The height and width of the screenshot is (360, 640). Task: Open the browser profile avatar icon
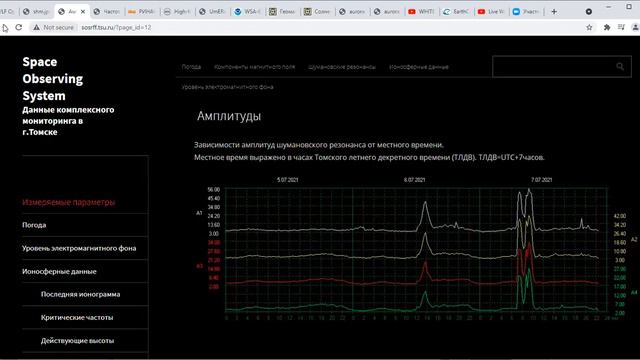point(635,27)
